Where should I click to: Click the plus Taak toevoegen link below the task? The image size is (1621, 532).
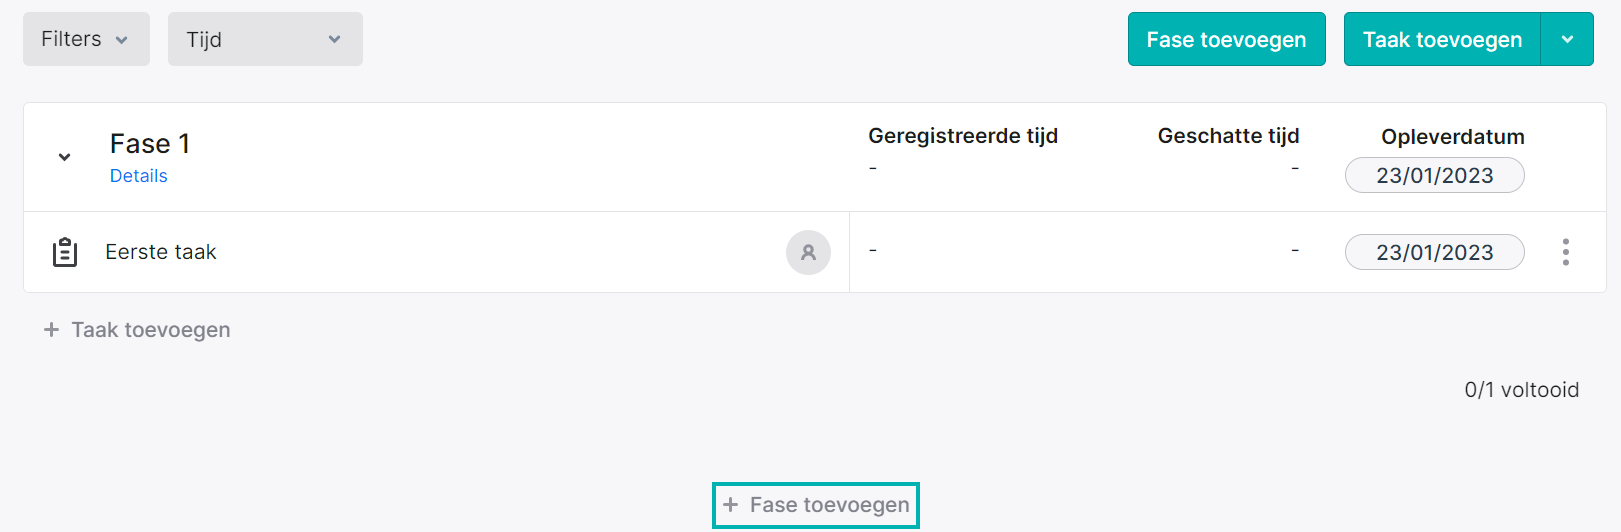(x=137, y=330)
